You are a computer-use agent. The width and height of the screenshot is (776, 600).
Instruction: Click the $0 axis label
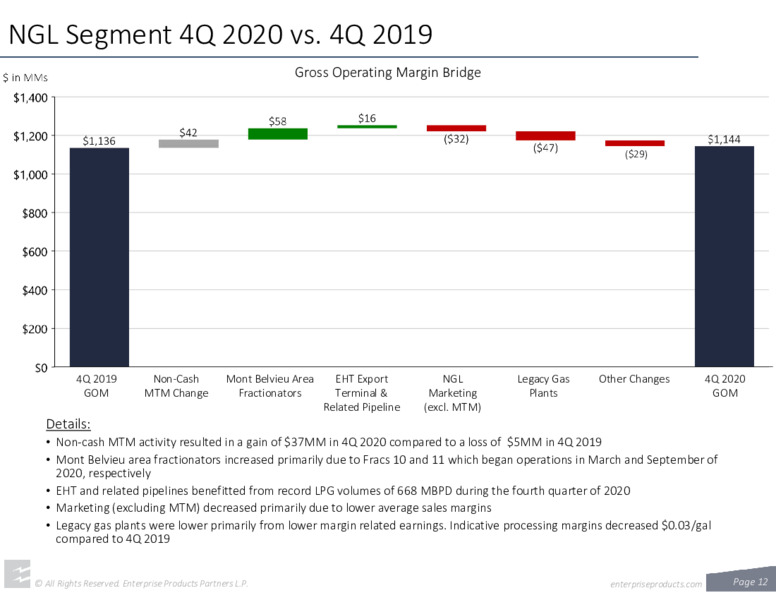(41, 368)
